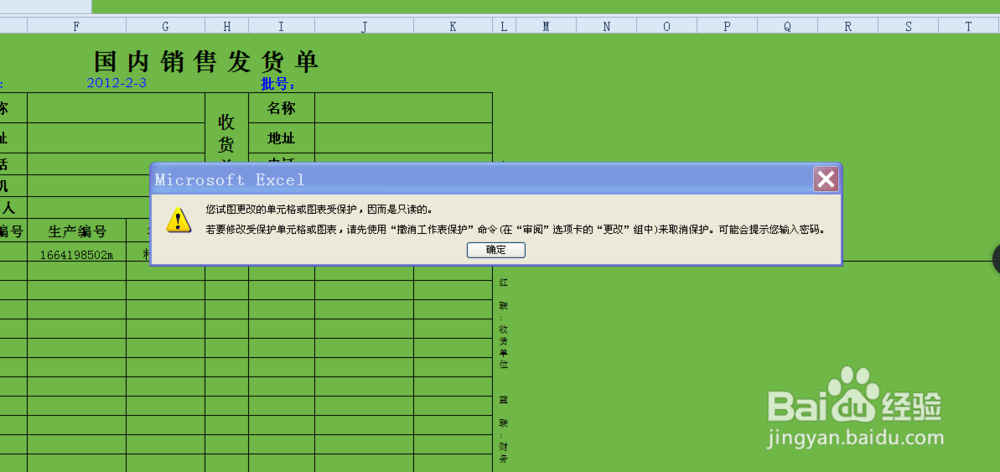
Task: Close the Microsoft Excel warning dialog
Action: coord(826,179)
